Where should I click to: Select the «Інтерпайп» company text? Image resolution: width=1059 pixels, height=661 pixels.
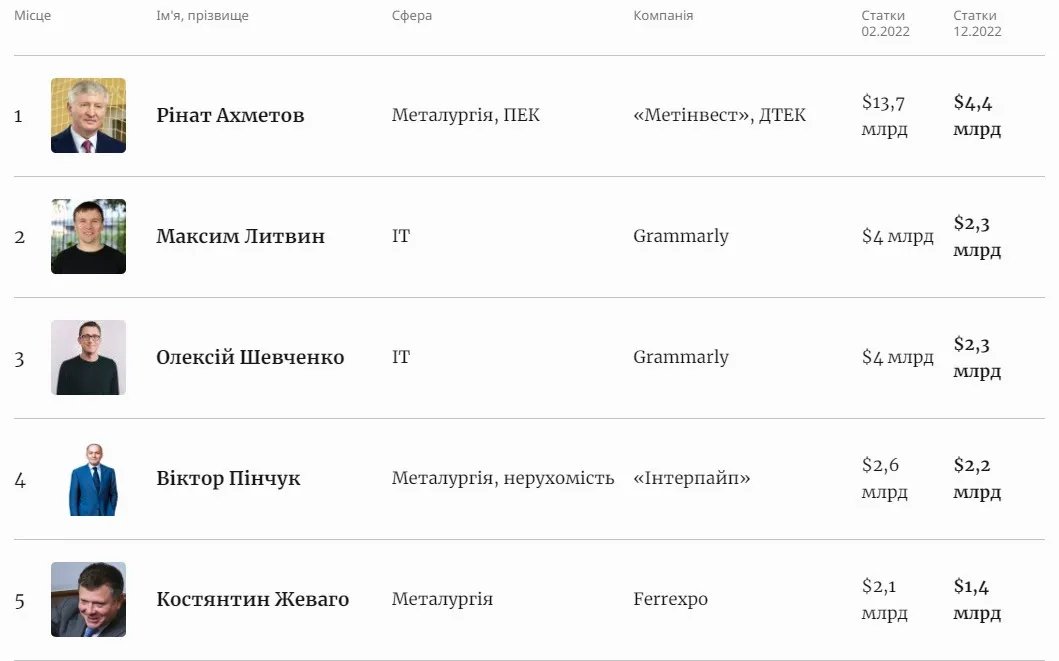click(x=692, y=479)
